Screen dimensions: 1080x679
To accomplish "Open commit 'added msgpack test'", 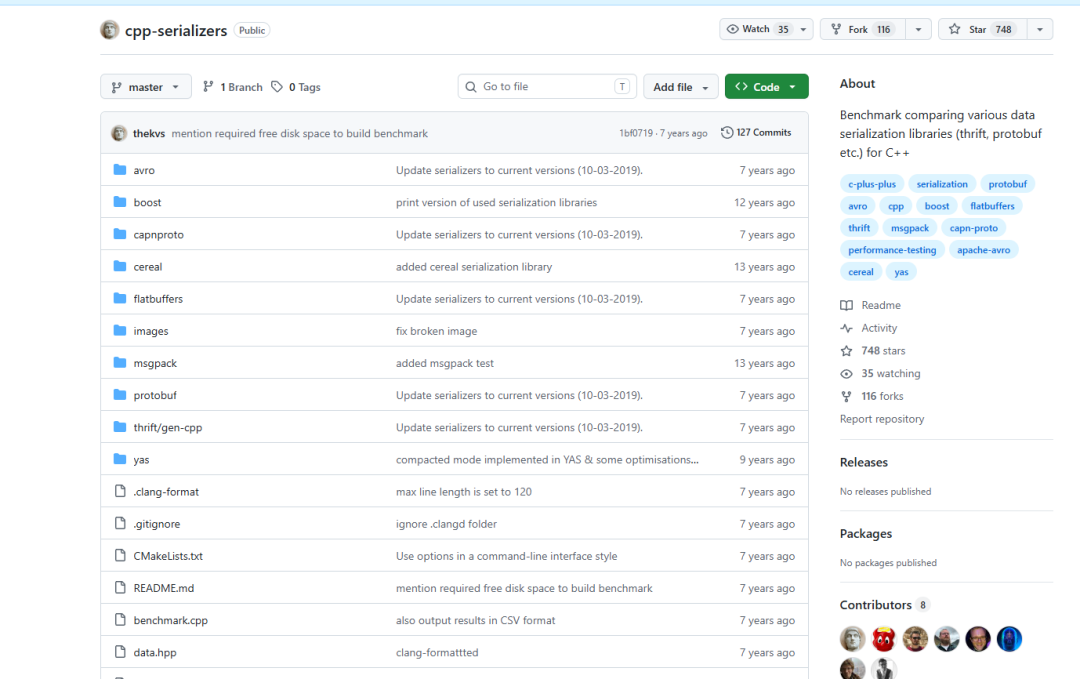I will coord(445,363).
